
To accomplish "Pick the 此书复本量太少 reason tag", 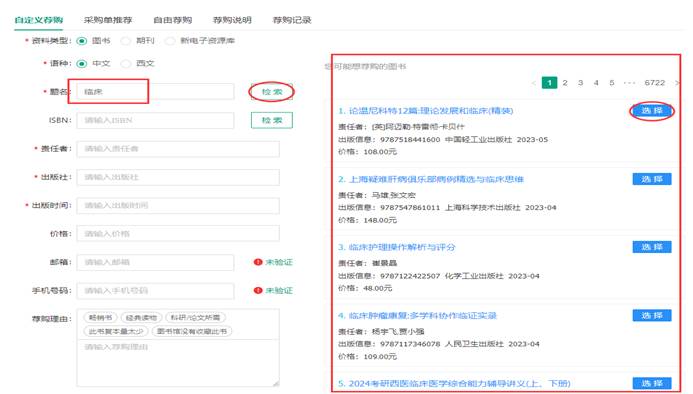I will [x=116, y=331].
